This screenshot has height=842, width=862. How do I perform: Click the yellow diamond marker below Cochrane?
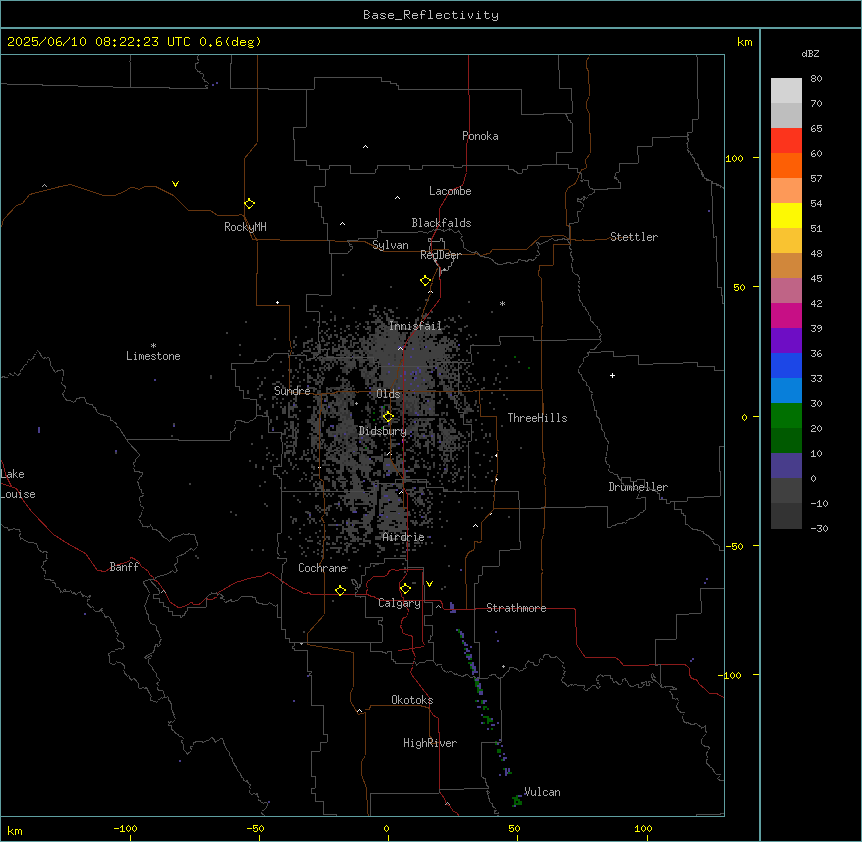[340, 590]
